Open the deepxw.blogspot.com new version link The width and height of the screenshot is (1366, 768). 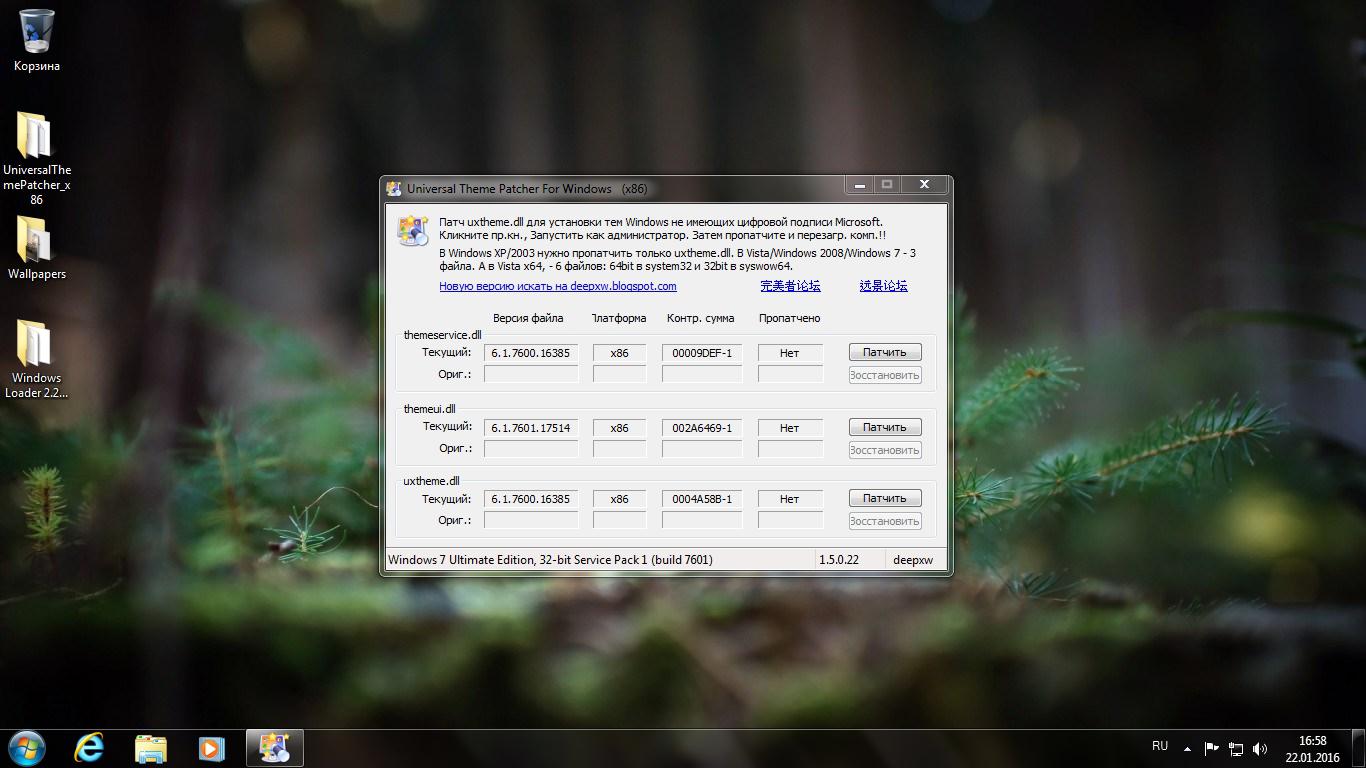click(558, 286)
